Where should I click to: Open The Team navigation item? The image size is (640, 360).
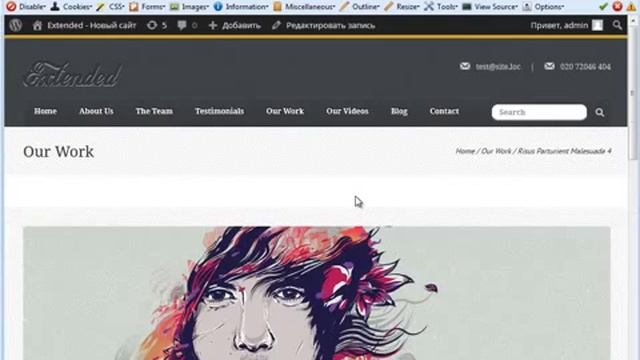(x=154, y=111)
